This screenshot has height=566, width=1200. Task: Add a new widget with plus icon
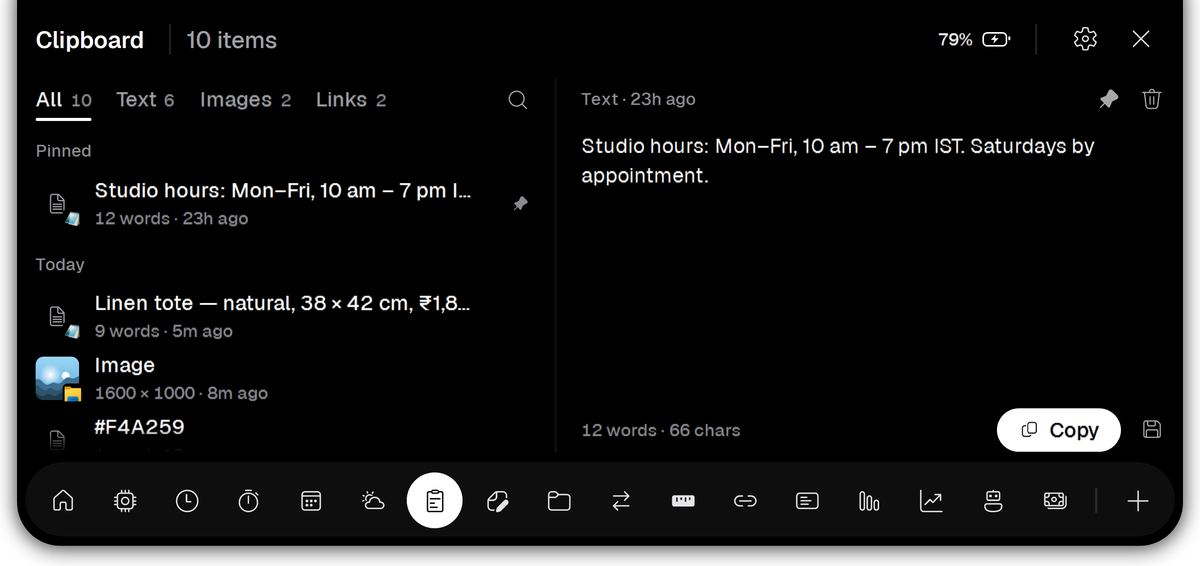coord(1138,501)
